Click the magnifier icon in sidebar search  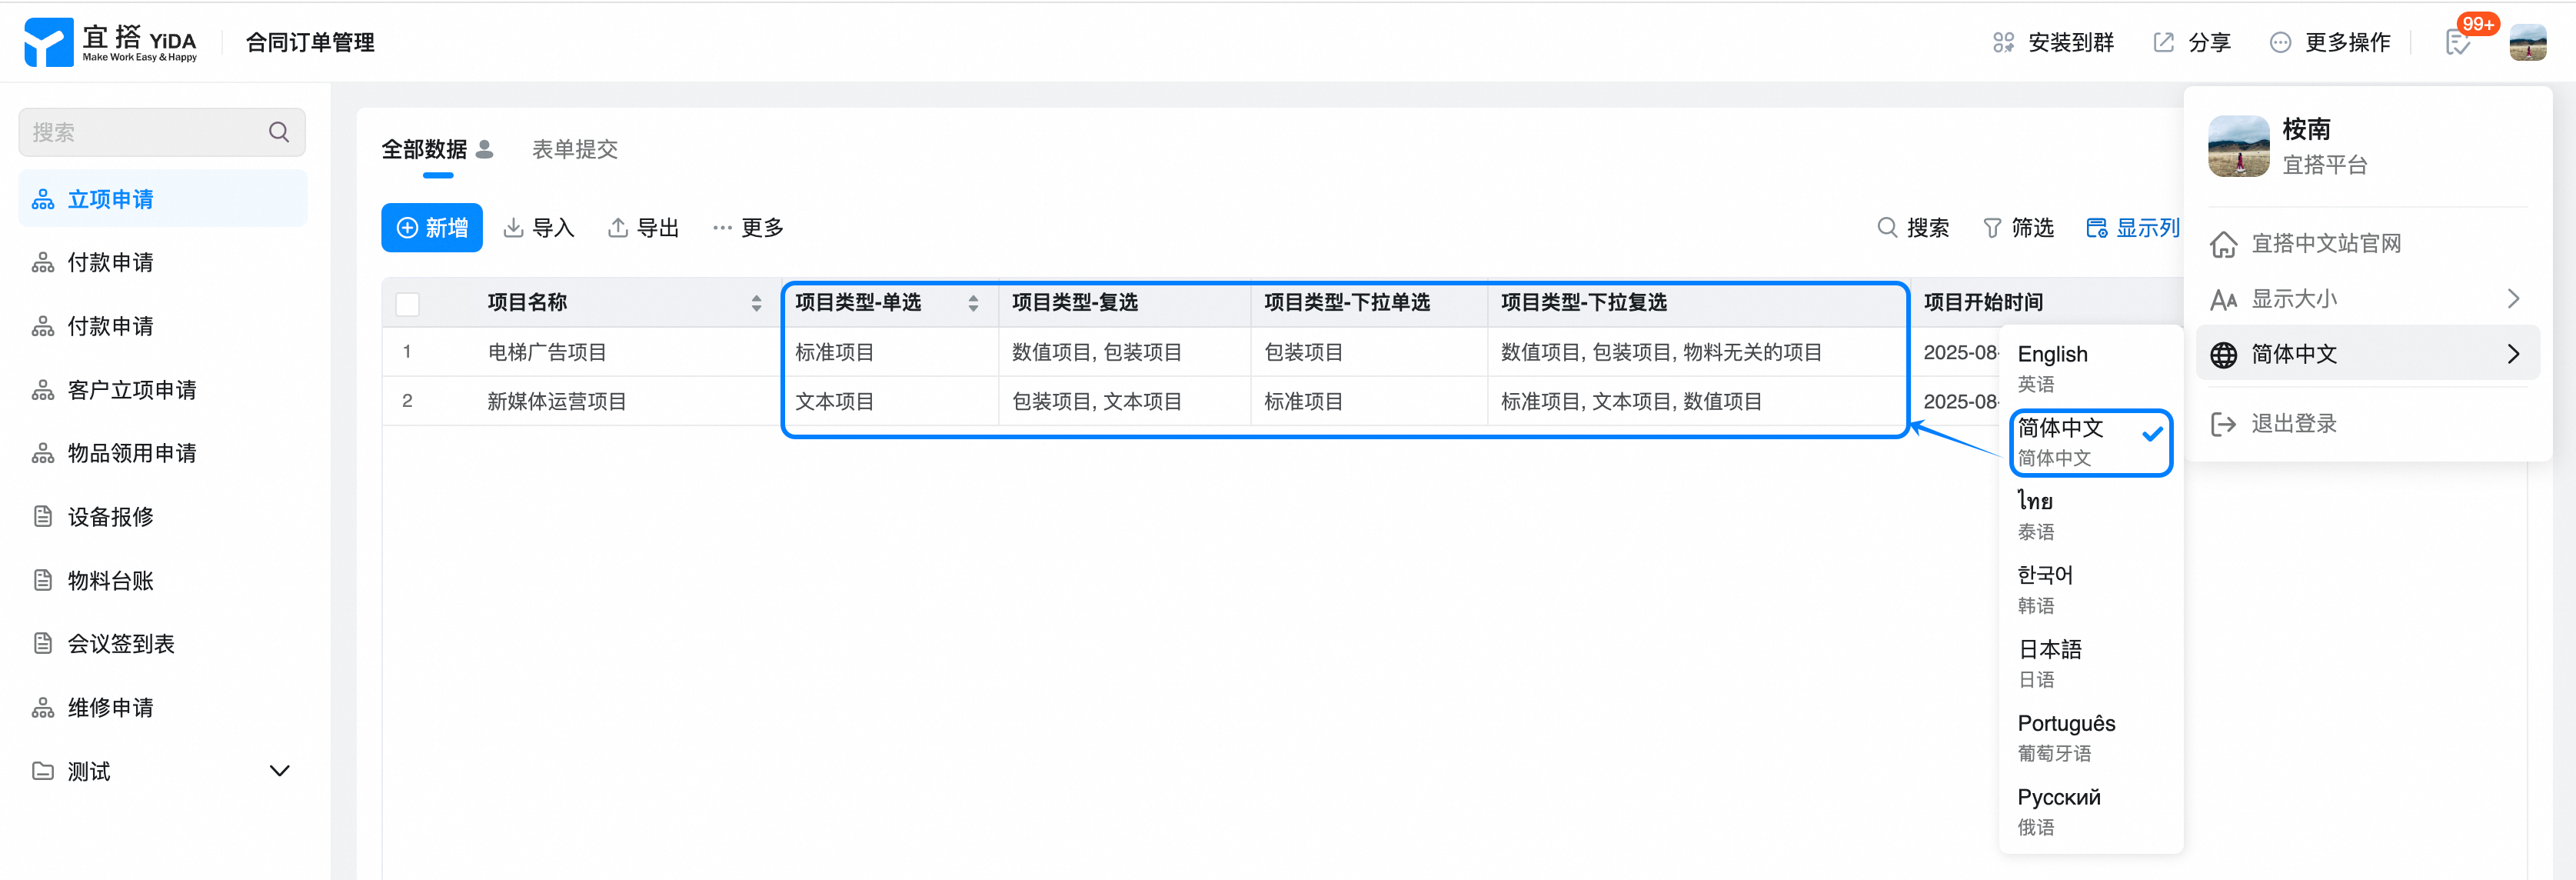279,132
